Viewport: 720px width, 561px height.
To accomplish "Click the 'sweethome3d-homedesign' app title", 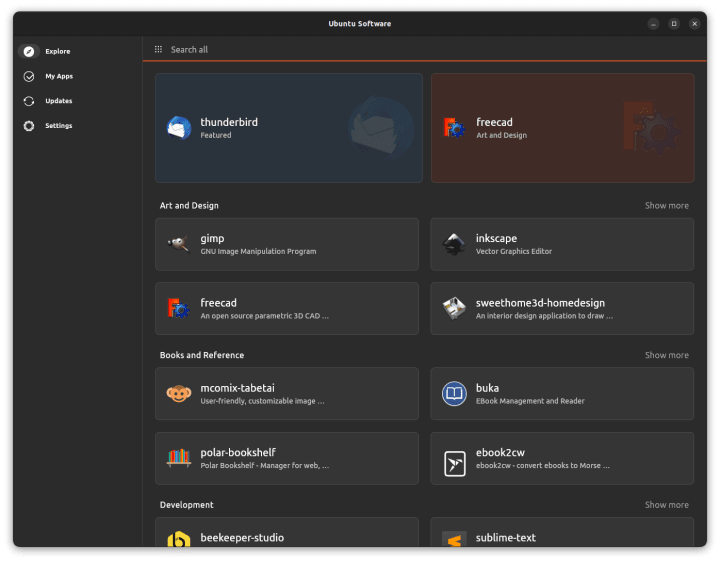I will tap(540, 303).
